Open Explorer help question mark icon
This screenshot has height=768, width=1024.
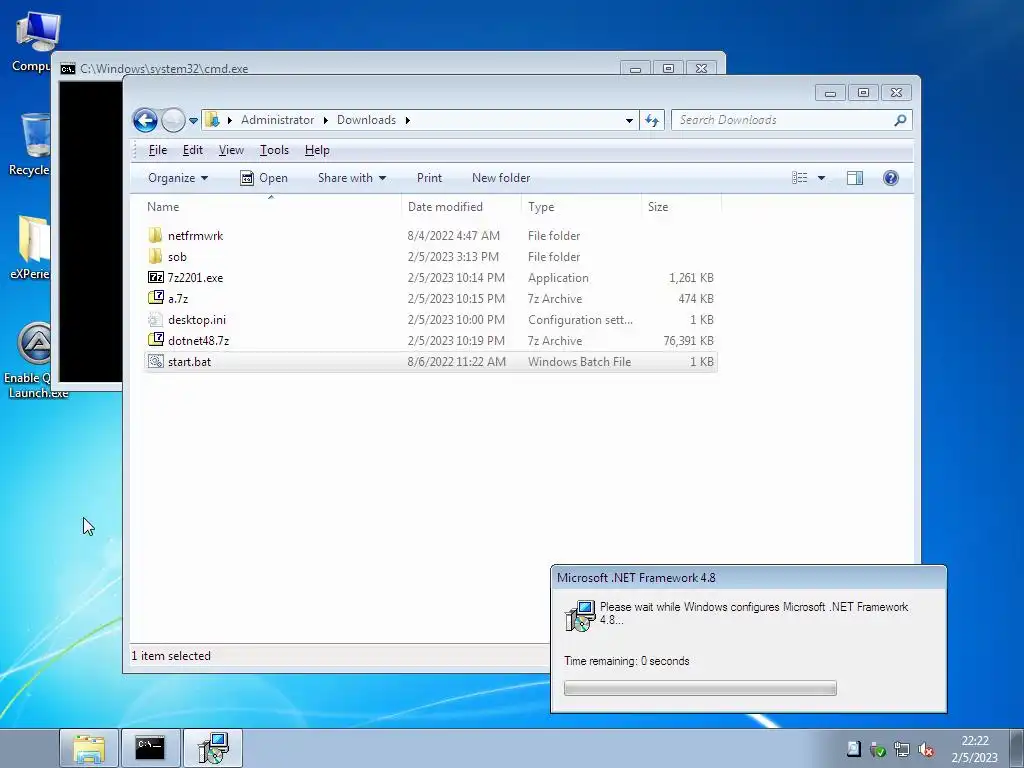pos(891,178)
